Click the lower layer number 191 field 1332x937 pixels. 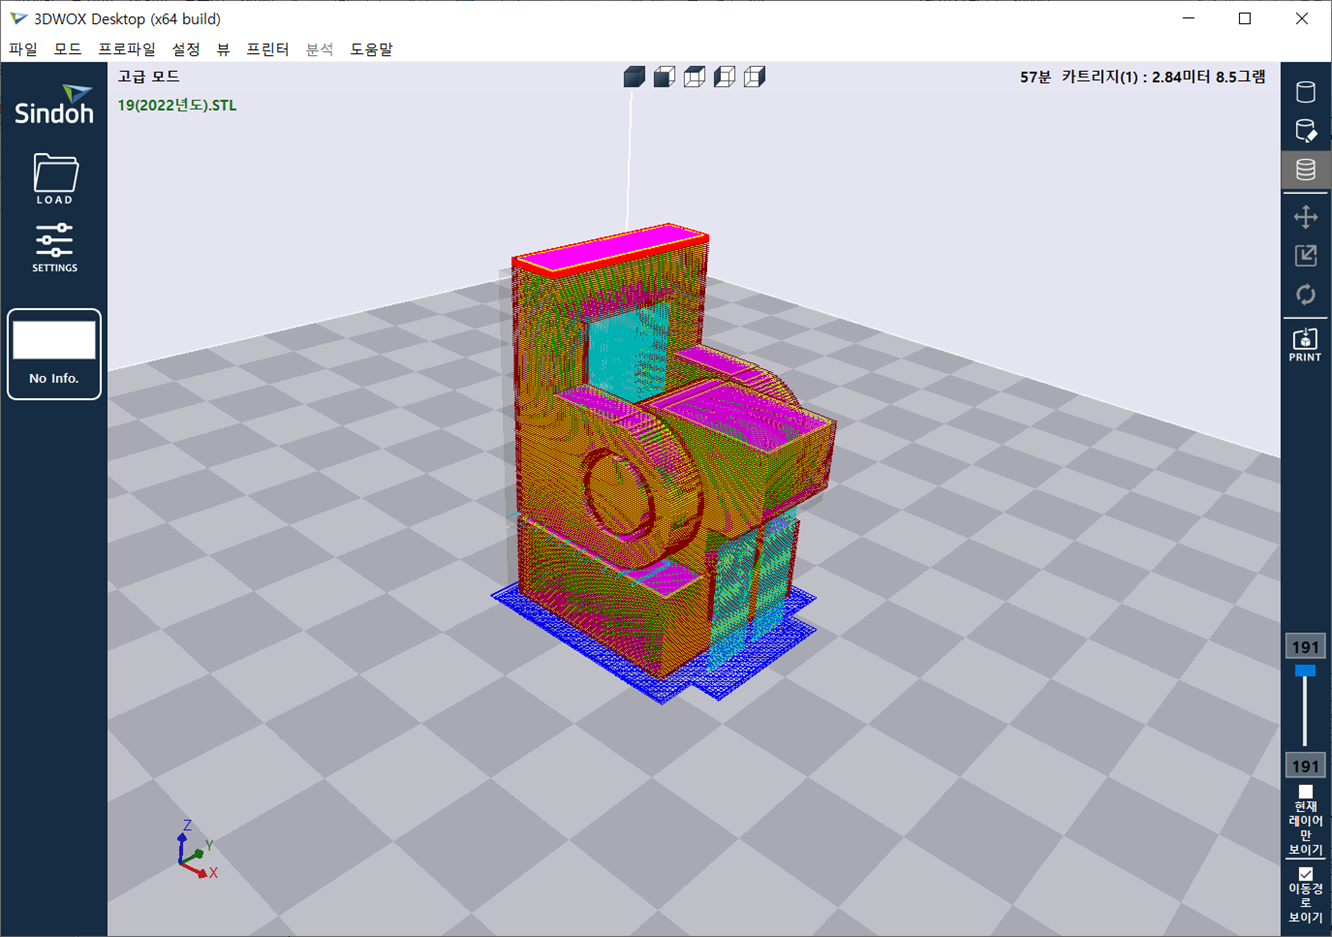1305,766
